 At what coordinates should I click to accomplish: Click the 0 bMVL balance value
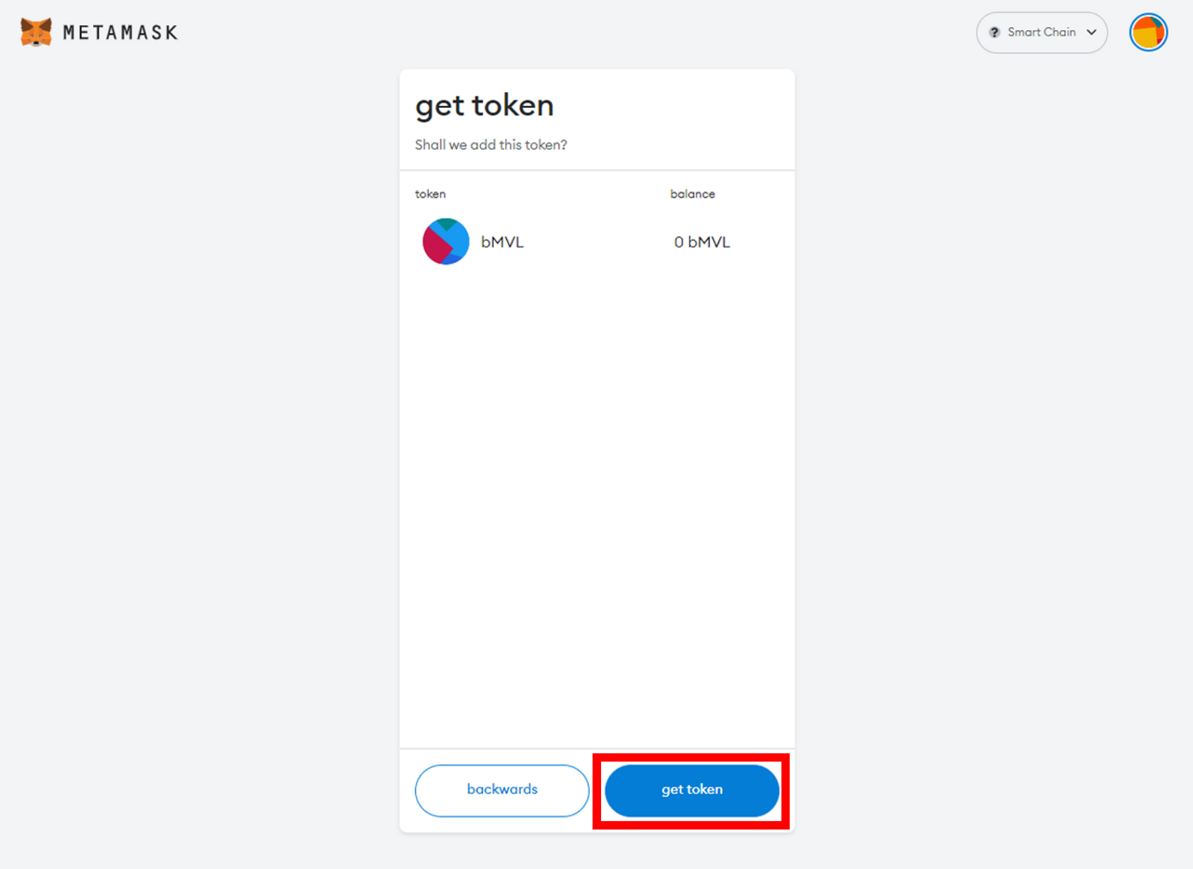coord(702,242)
